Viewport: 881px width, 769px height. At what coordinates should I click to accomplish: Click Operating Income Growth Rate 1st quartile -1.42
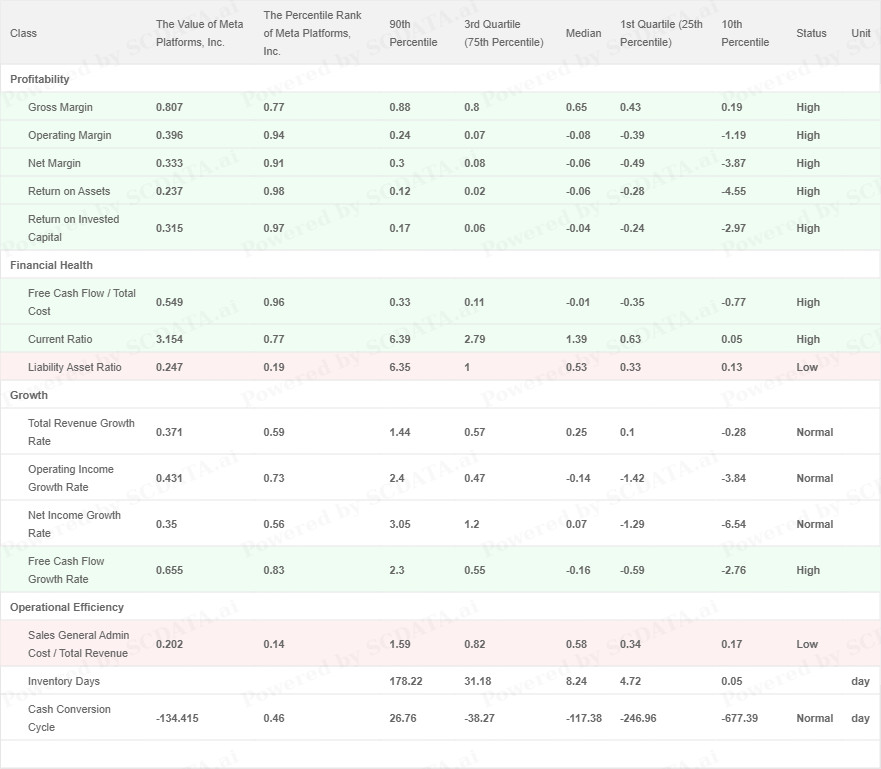coord(632,478)
